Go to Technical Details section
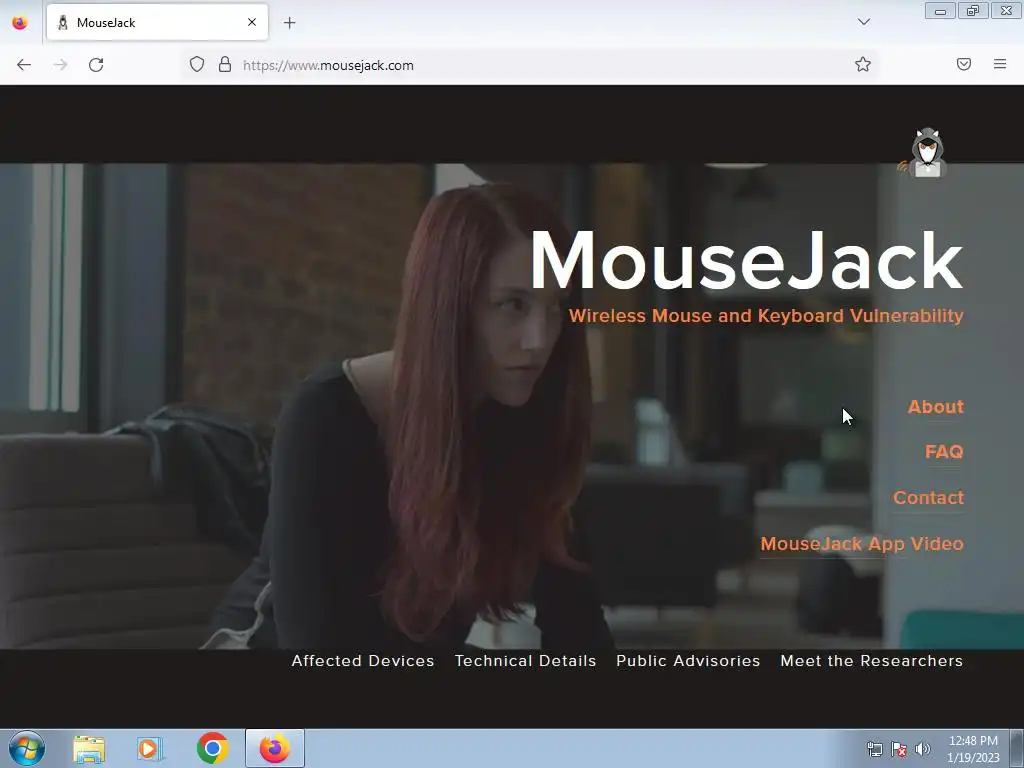The width and height of the screenshot is (1024, 768). coord(525,661)
